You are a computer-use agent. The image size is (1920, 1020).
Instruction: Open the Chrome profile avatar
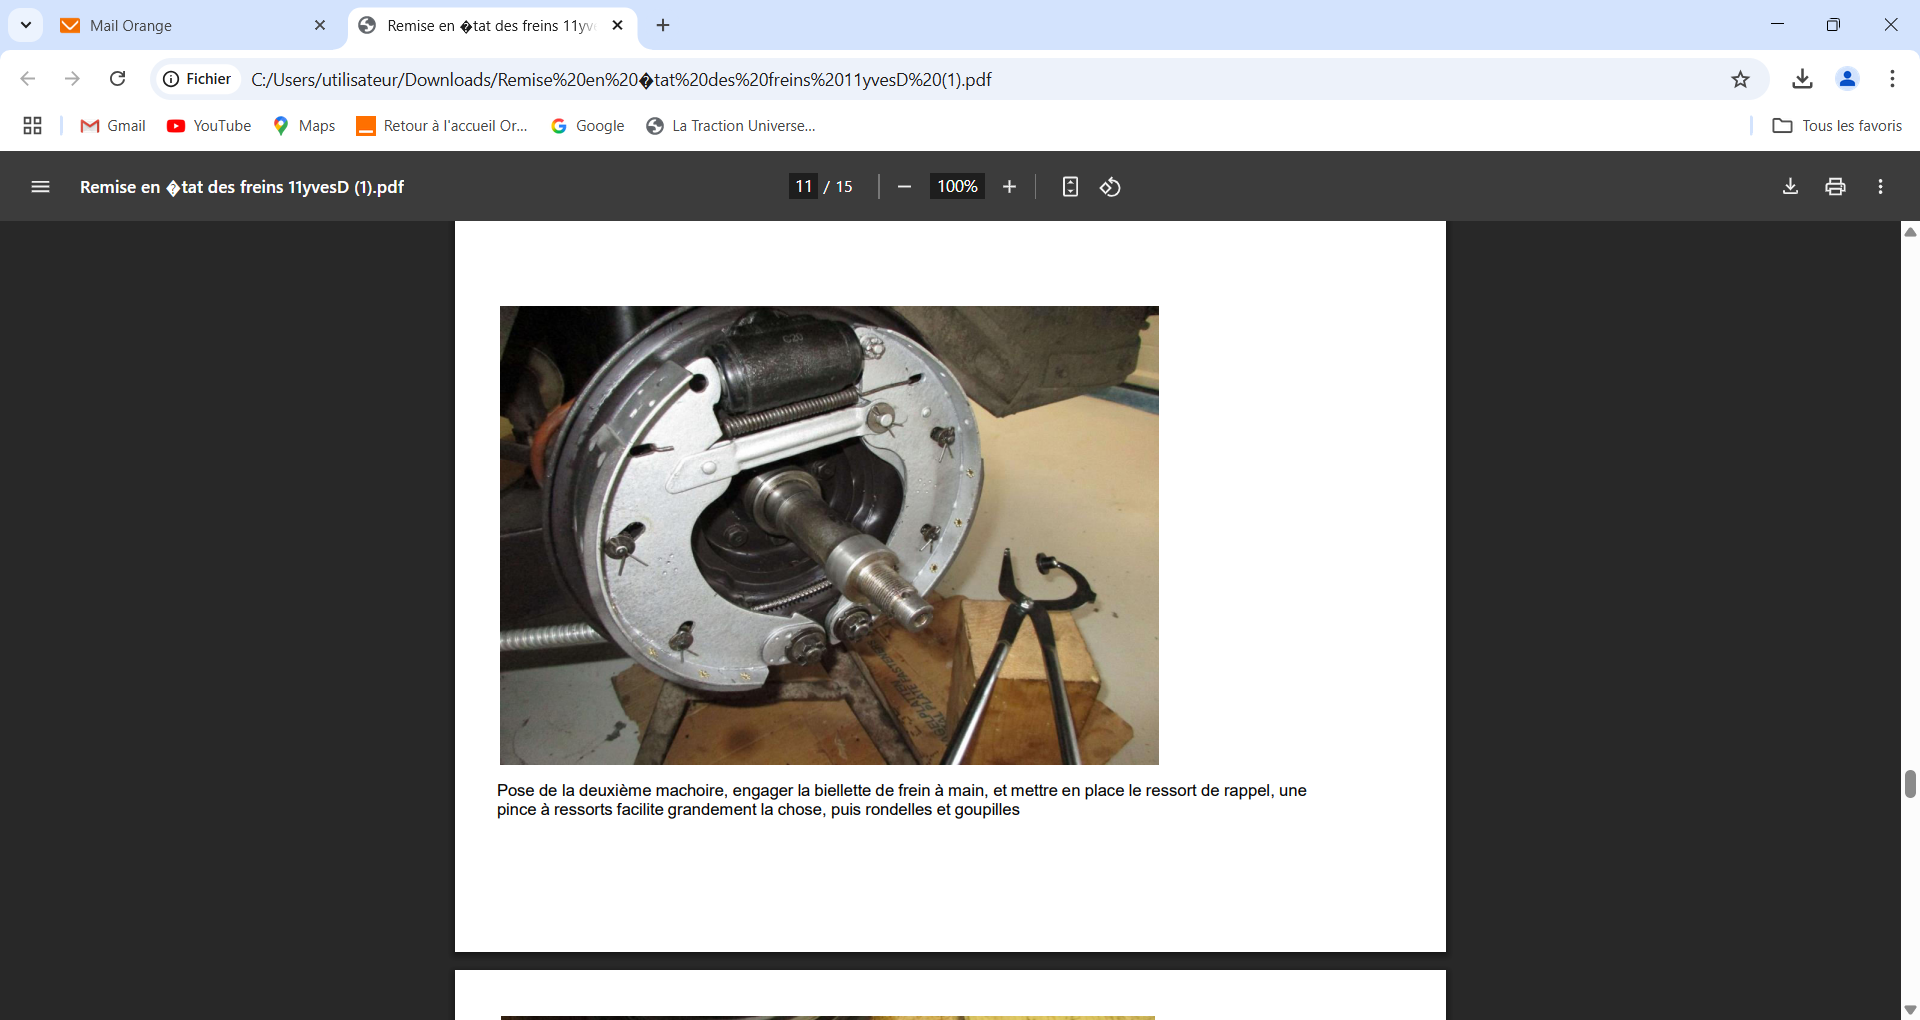coord(1847,79)
